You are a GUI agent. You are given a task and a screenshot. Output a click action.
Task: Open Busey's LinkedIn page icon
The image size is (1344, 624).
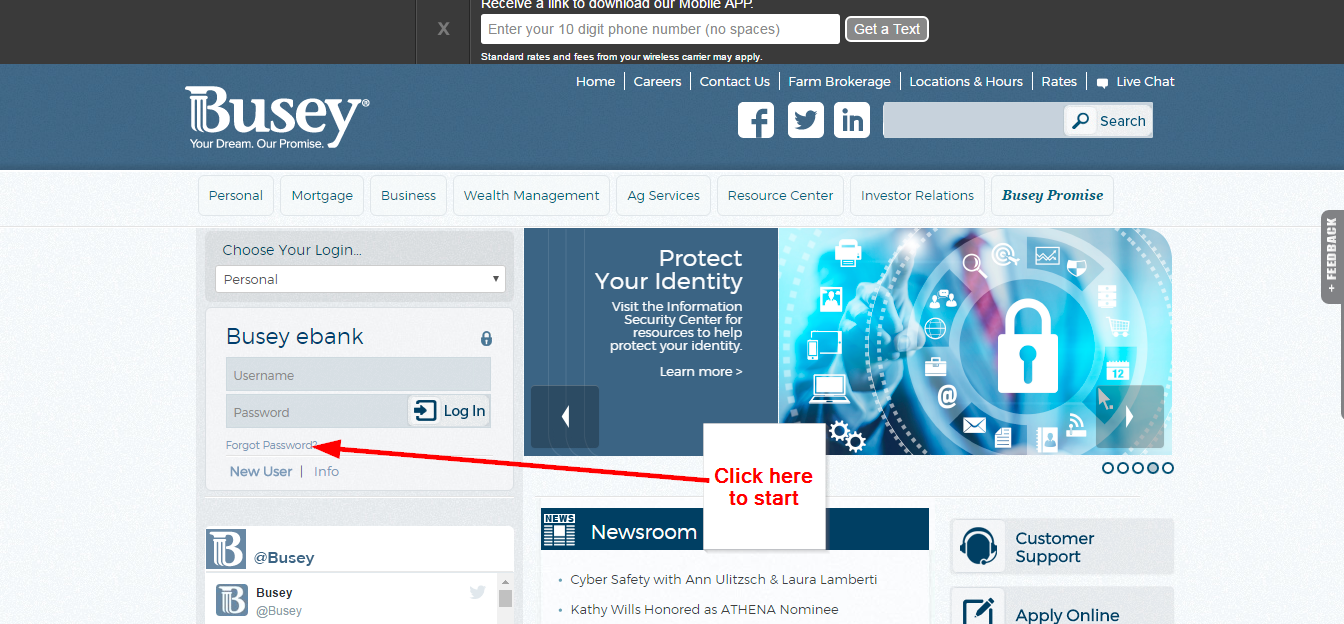click(853, 120)
